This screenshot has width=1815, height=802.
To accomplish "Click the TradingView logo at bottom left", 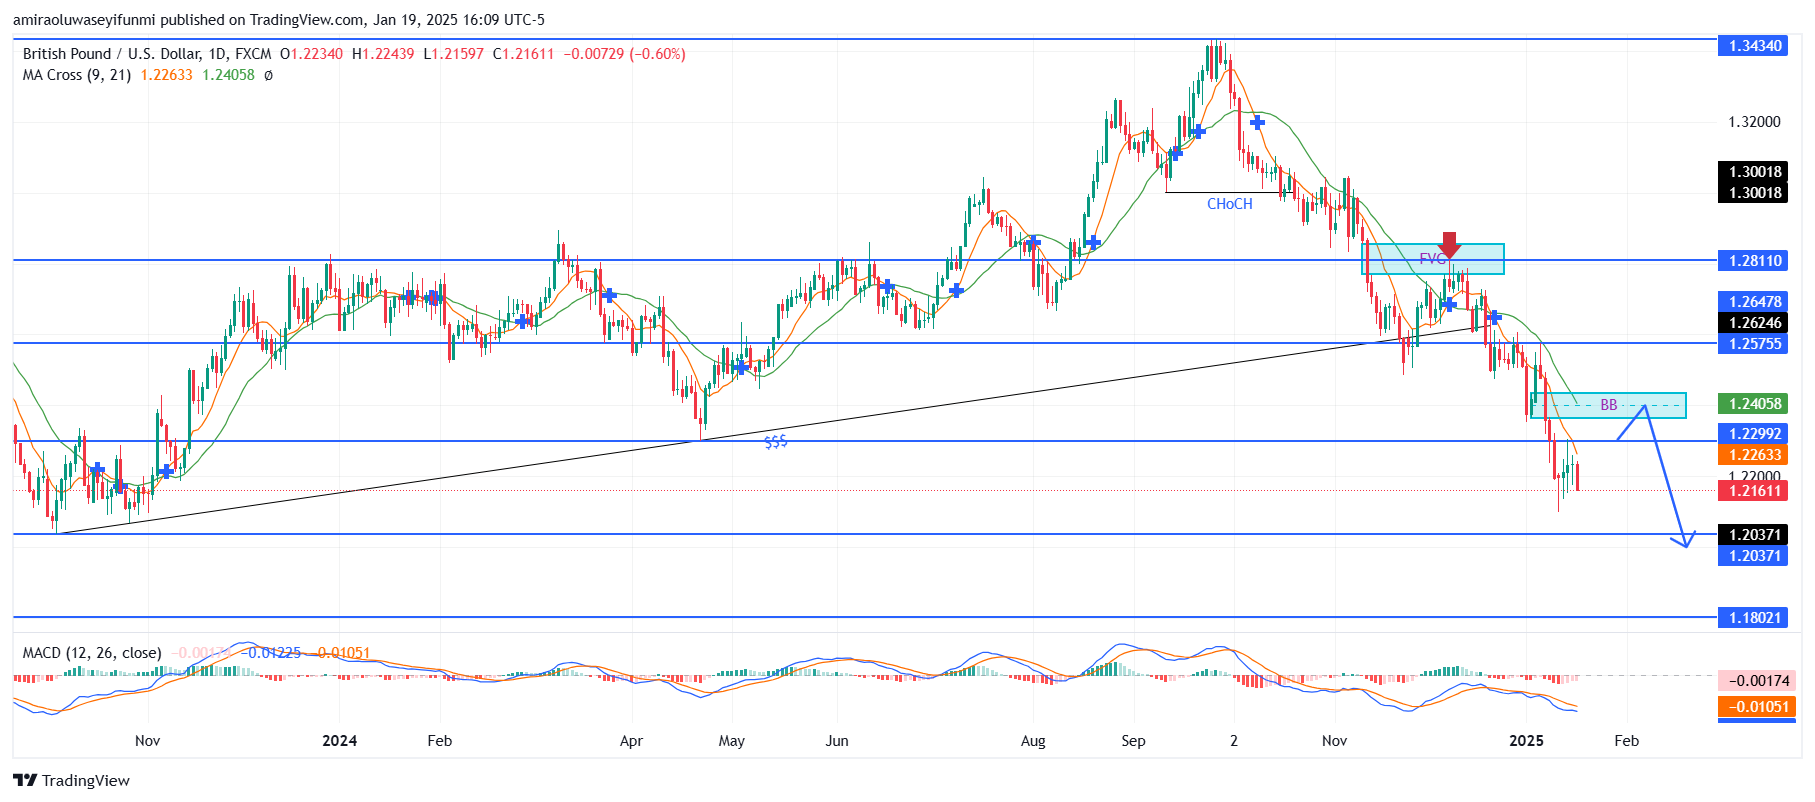I will 71,781.
